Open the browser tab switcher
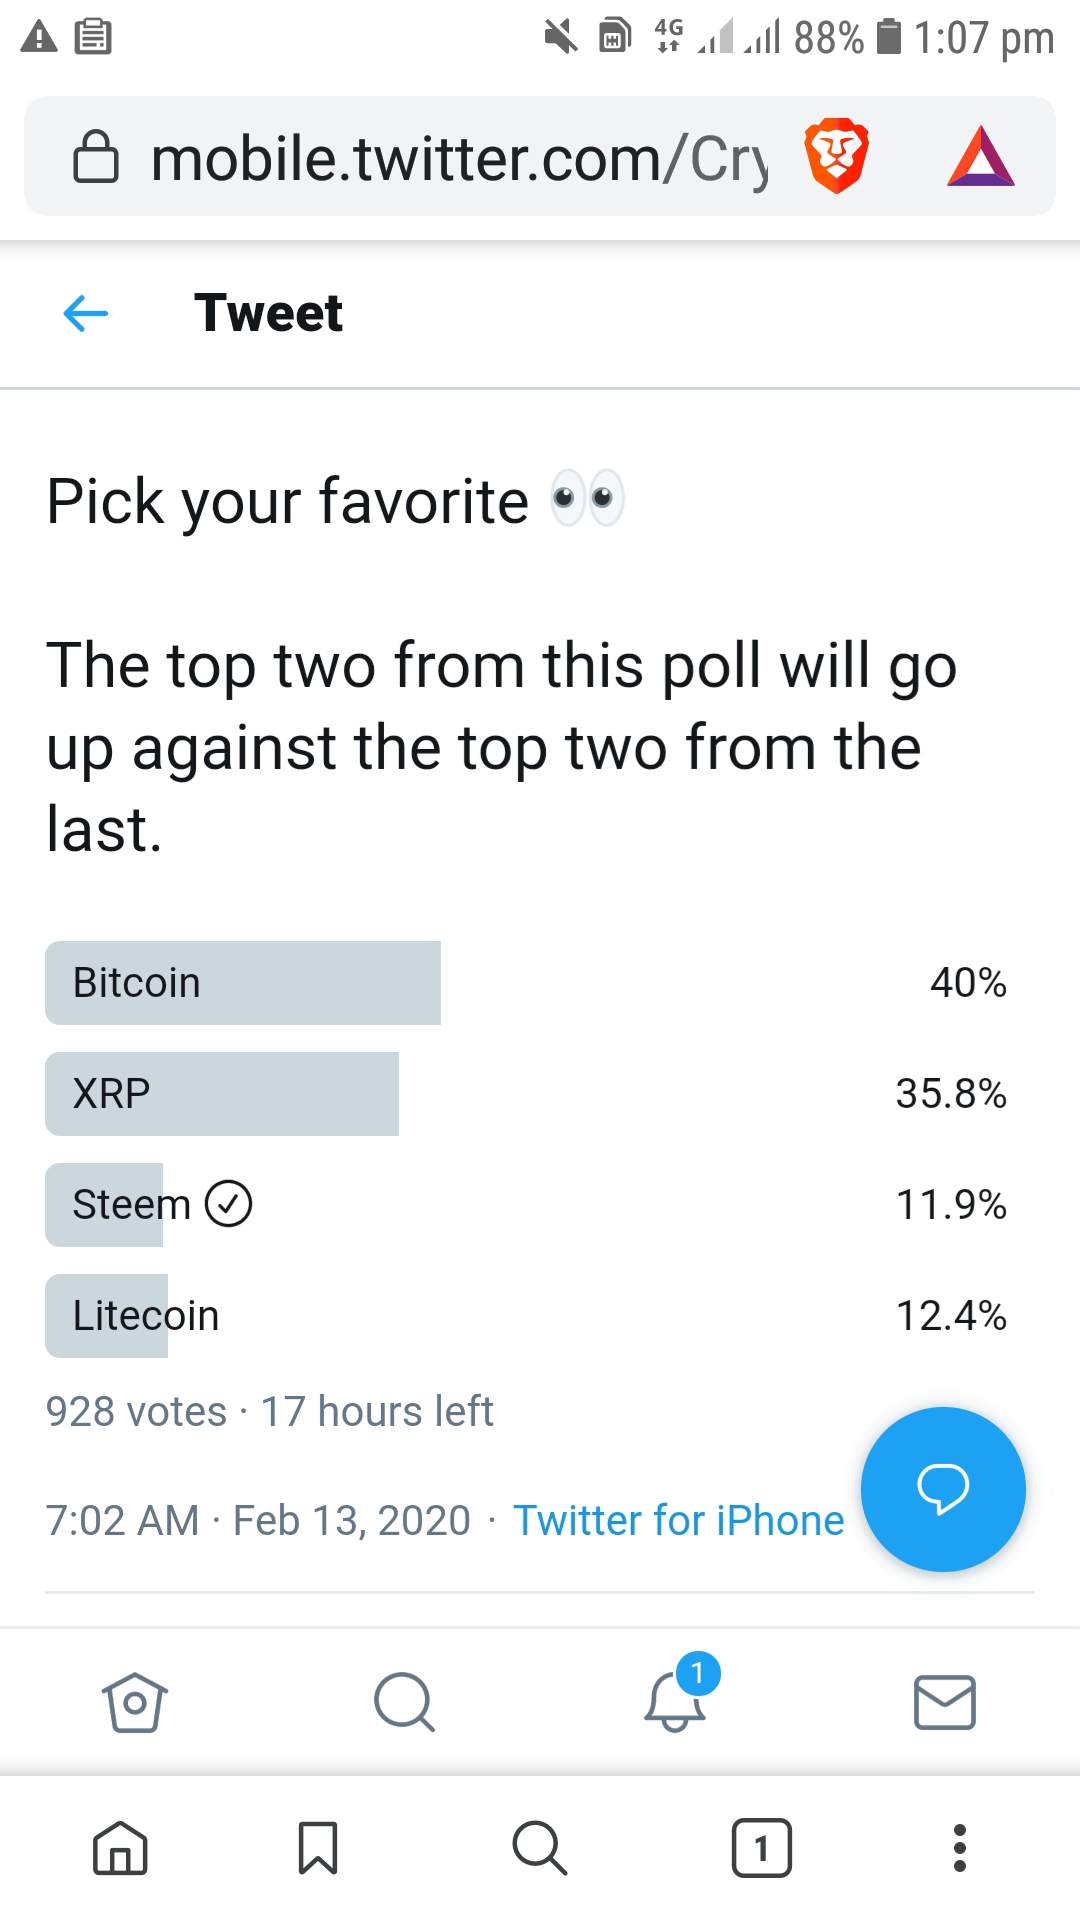 click(x=761, y=1847)
